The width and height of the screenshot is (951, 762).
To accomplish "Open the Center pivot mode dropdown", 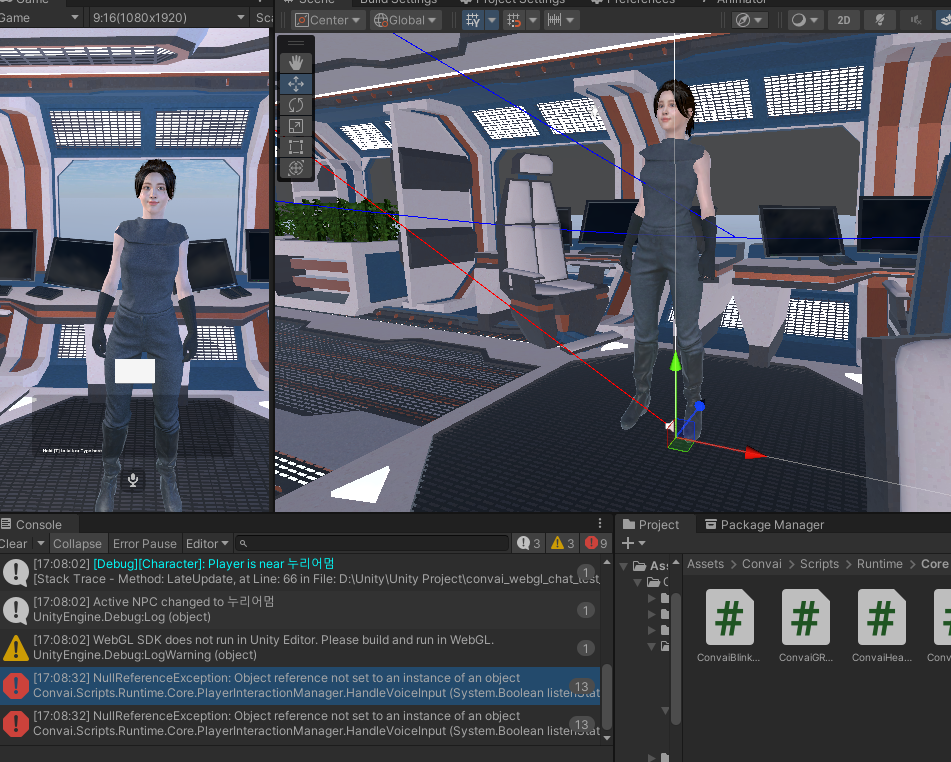I will click(x=328, y=20).
